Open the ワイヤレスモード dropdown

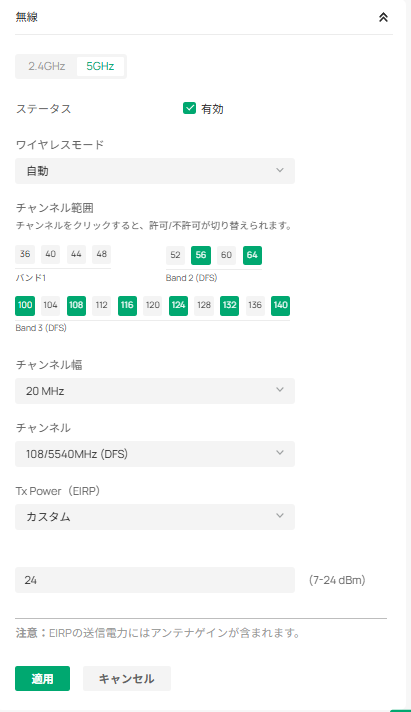(155, 171)
